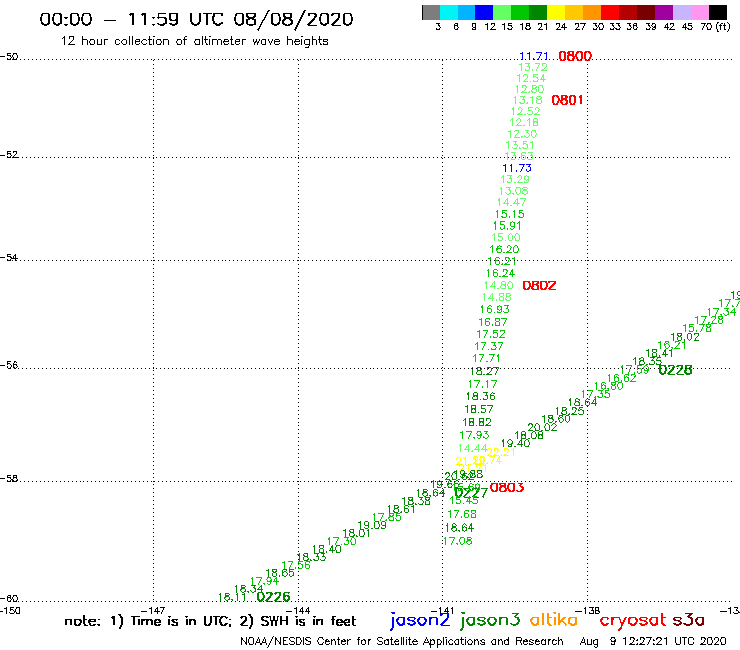The width and height of the screenshot is (740, 650).
Task: Select the wave height value 14.44
Action: tap(472, 448)
